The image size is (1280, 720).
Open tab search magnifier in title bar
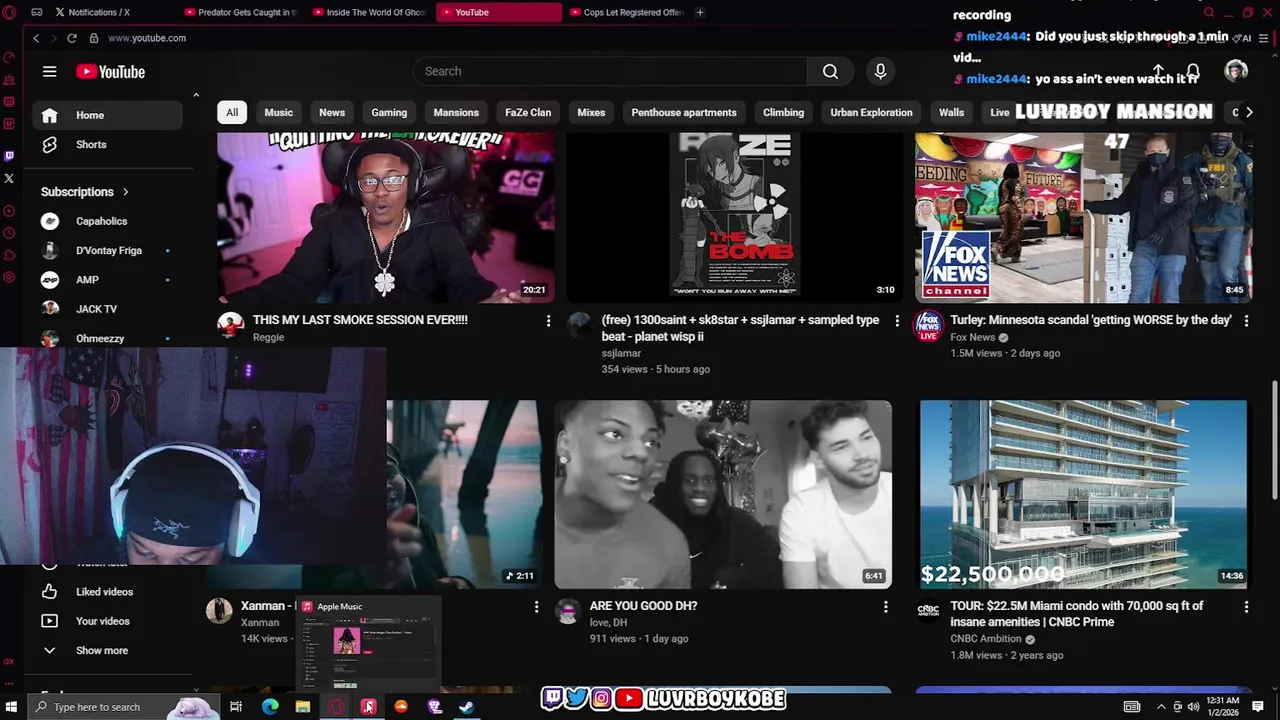1209,12
